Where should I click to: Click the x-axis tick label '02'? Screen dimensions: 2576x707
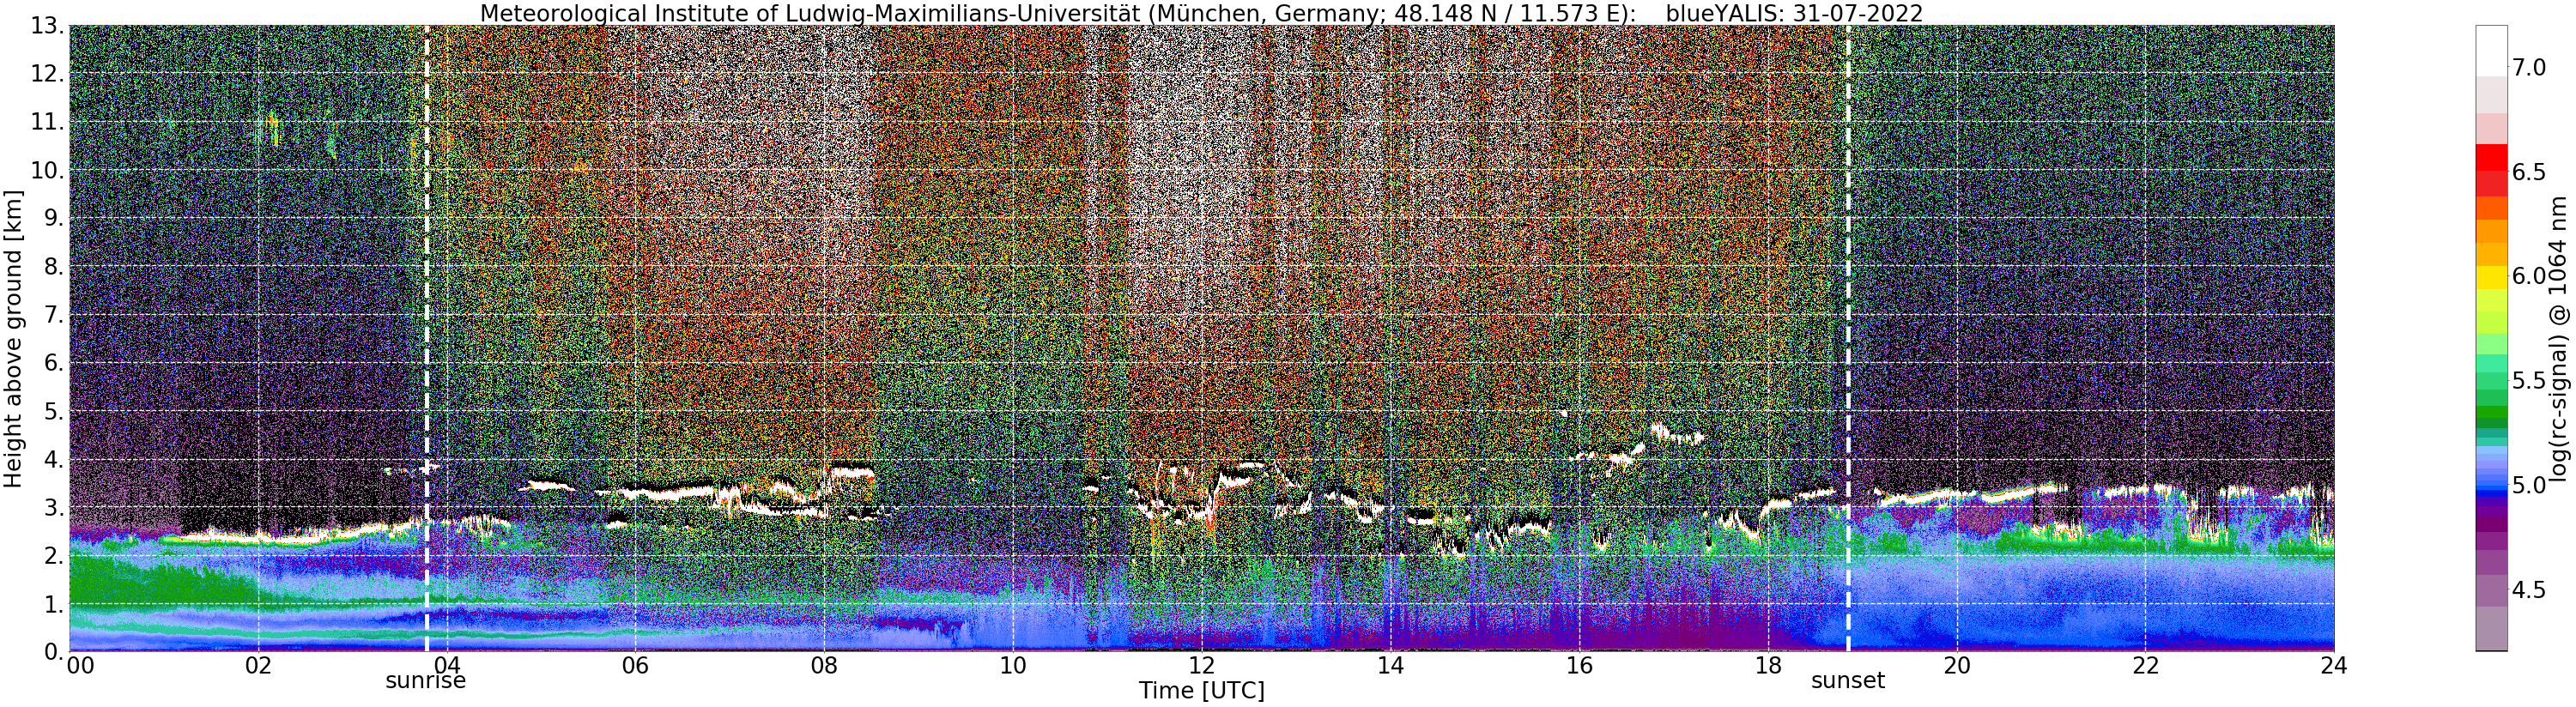[x=258, y=666]
